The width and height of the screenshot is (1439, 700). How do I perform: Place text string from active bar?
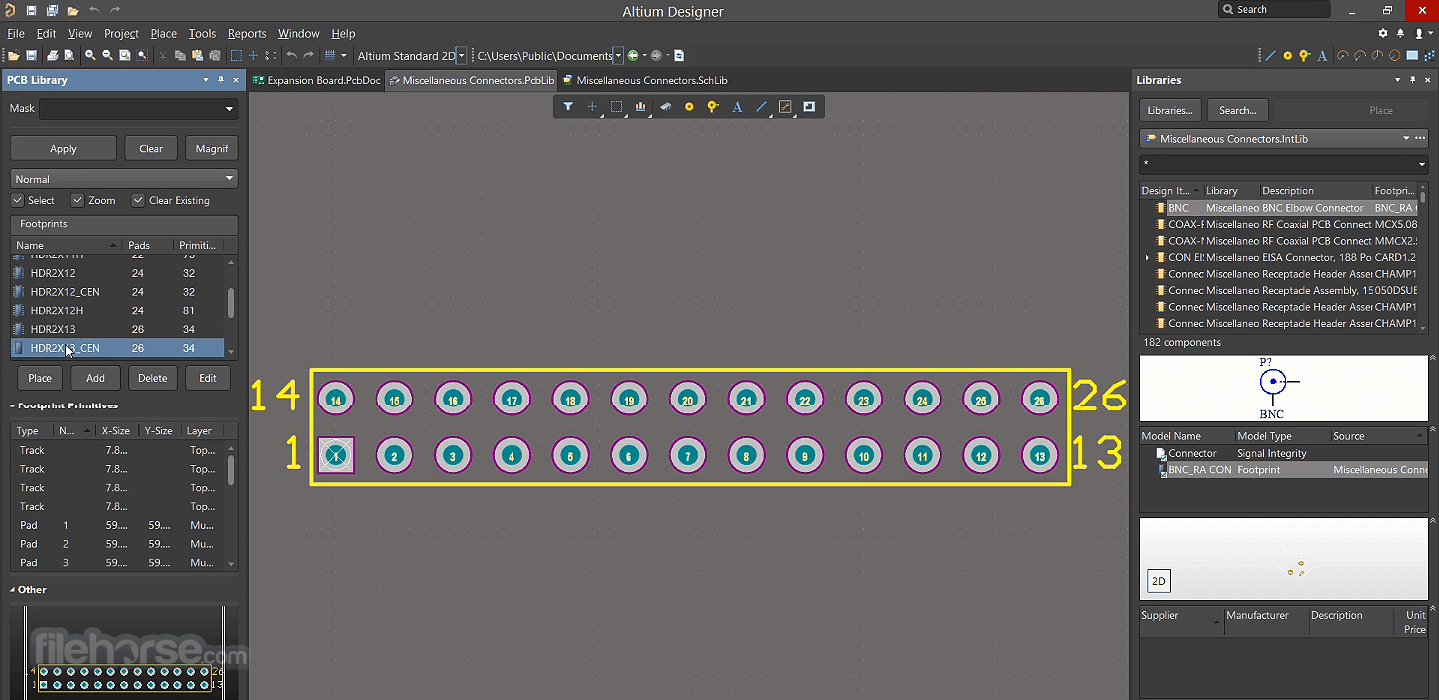(x=737, y=106)
